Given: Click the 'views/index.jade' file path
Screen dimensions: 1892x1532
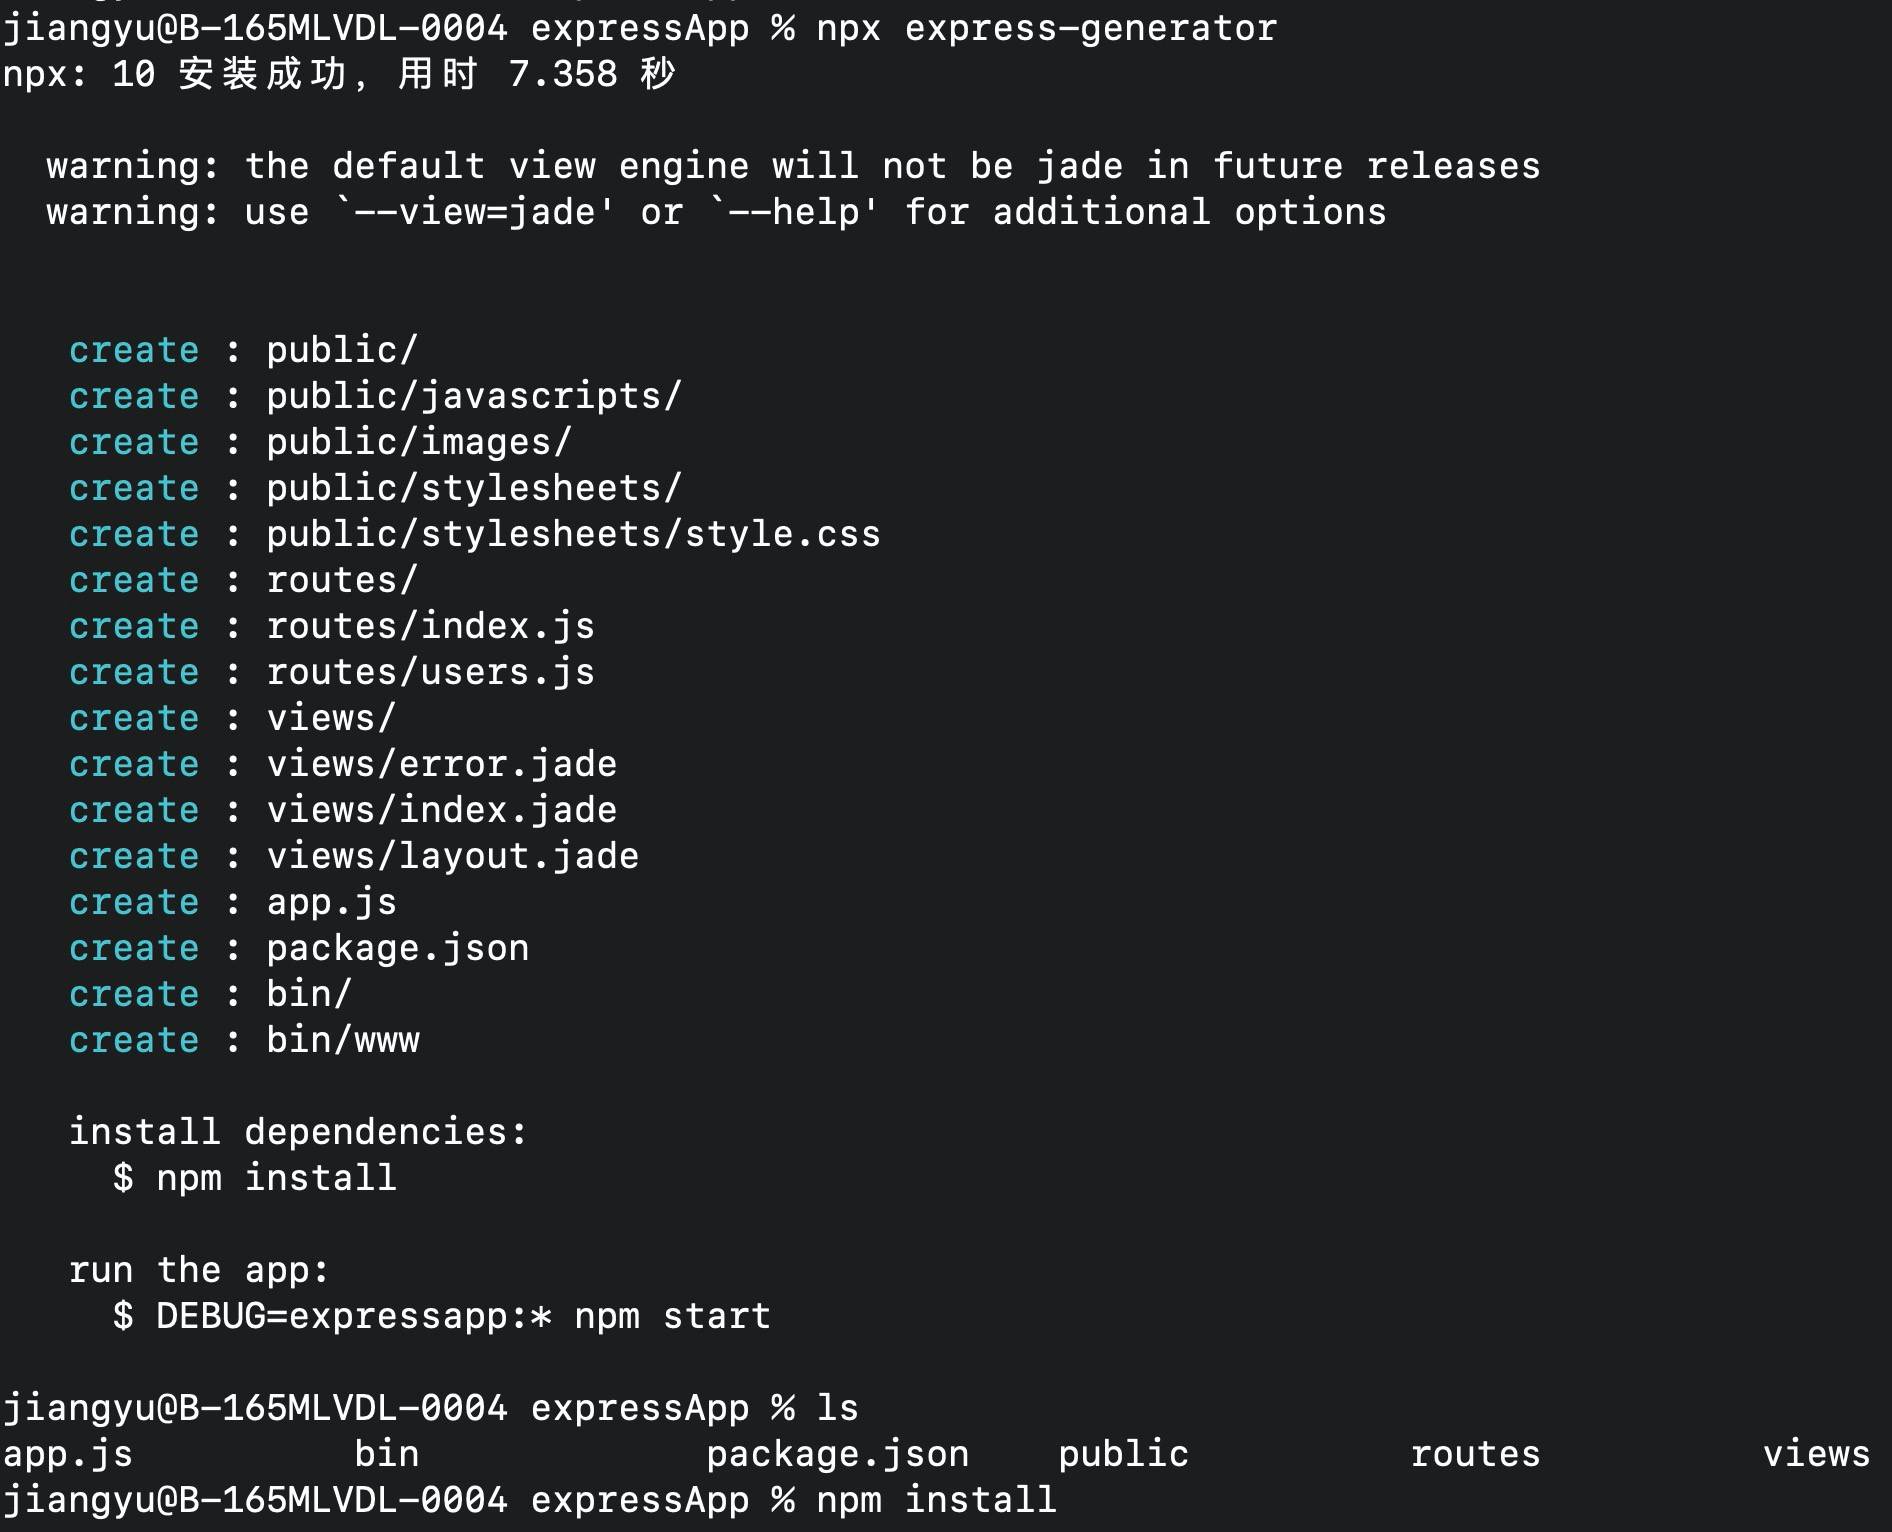Looking at the screenshot, I should (441, 810).
